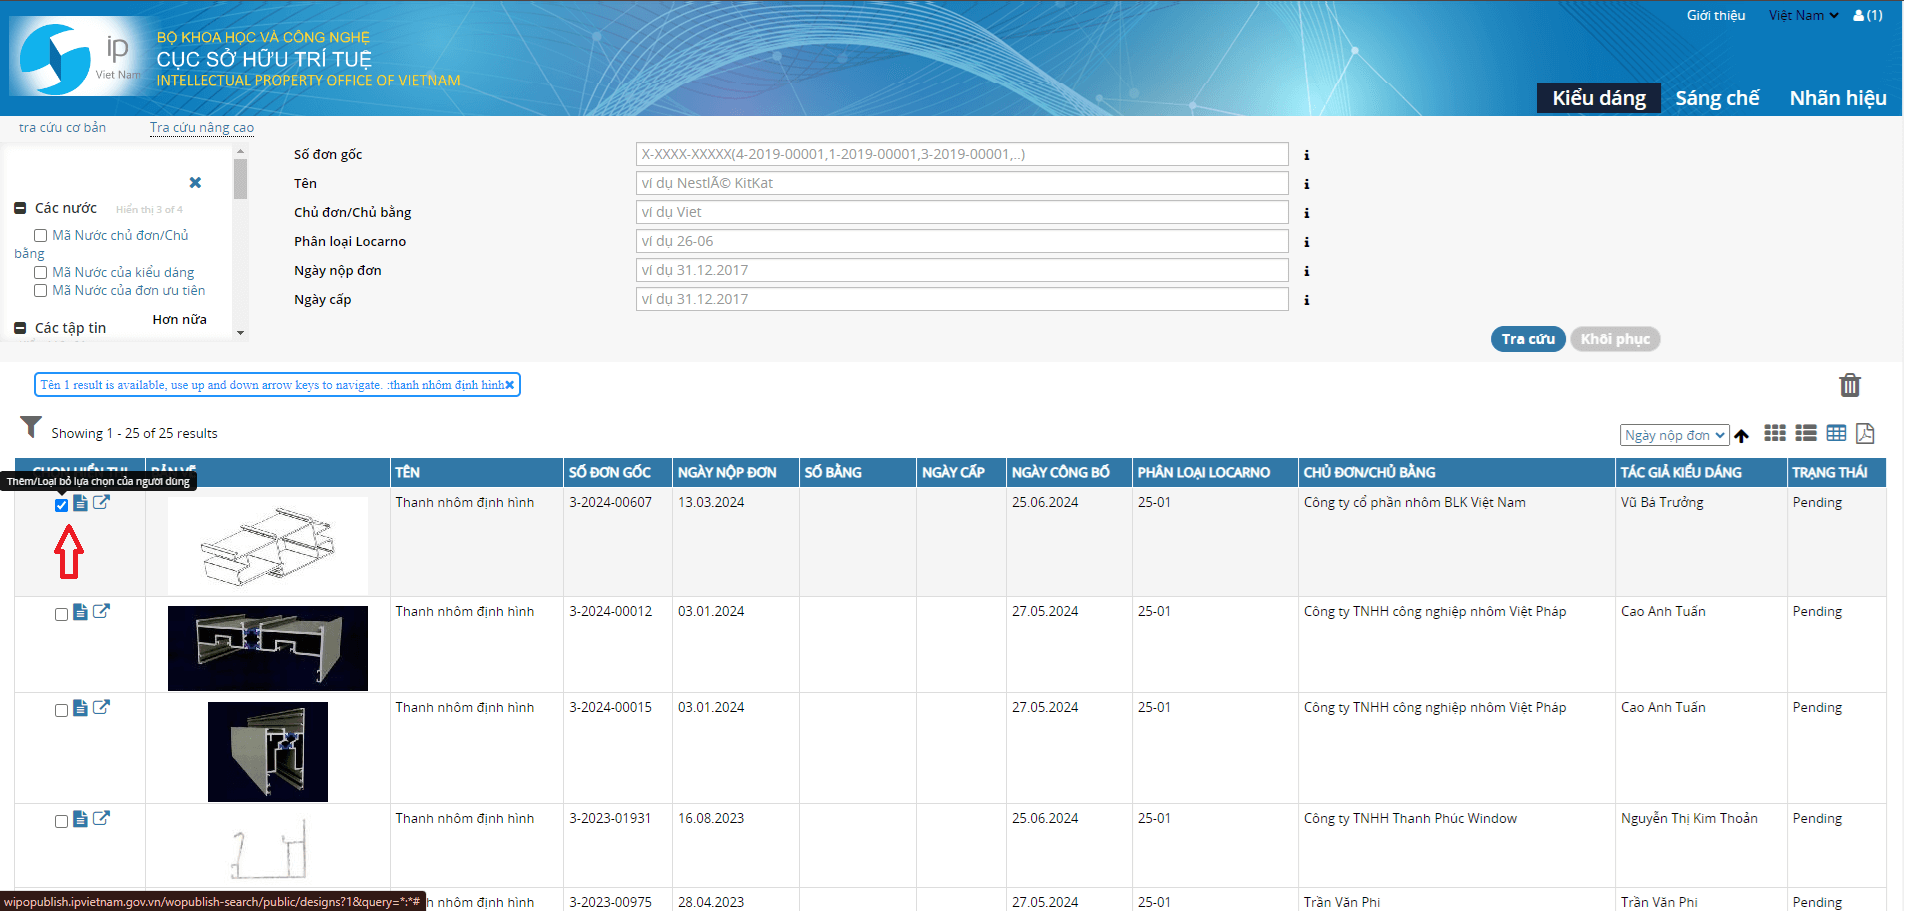Switch results to grid thumbnail view
This screenshot has width=1910, height=911.
pos(1774,433)
